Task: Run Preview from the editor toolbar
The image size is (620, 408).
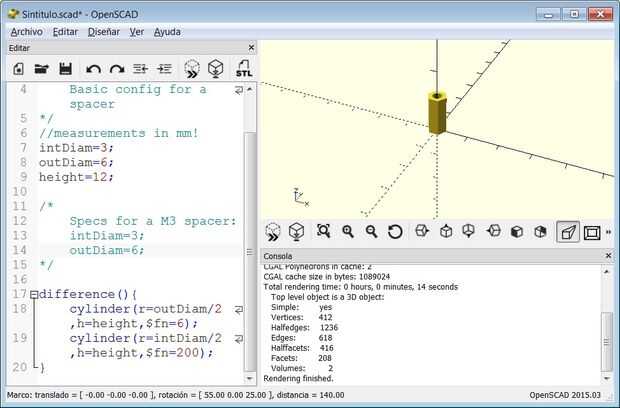Action: pos(192,69)
